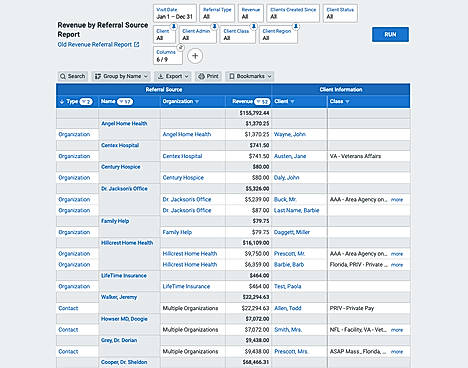Open the Grey, Dr. Dorian group name
Image resolution: width=468 pixels, height=368 pixels.
119,340
